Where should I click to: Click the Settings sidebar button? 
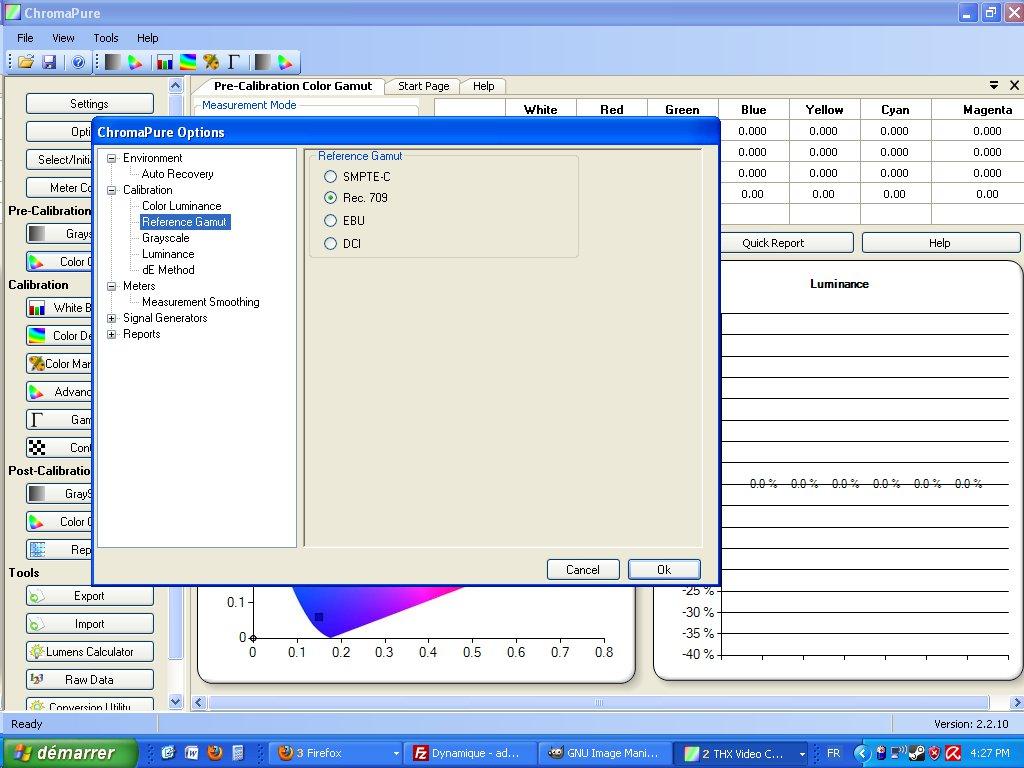pos(90,103)
